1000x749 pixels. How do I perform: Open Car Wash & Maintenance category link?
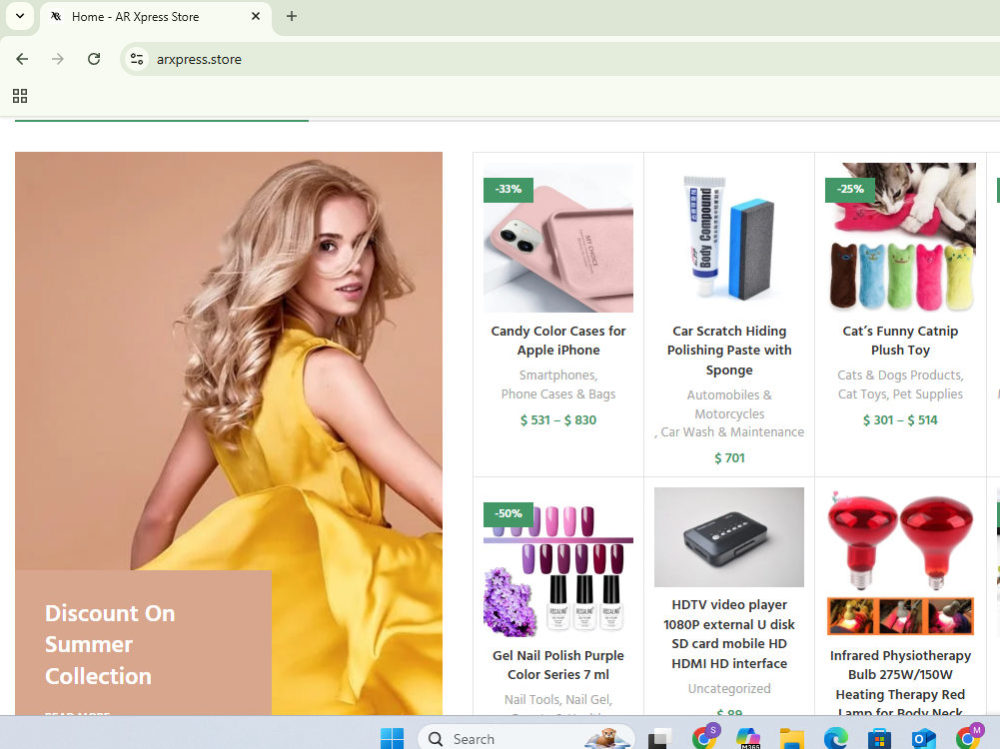tap(732, 433)
